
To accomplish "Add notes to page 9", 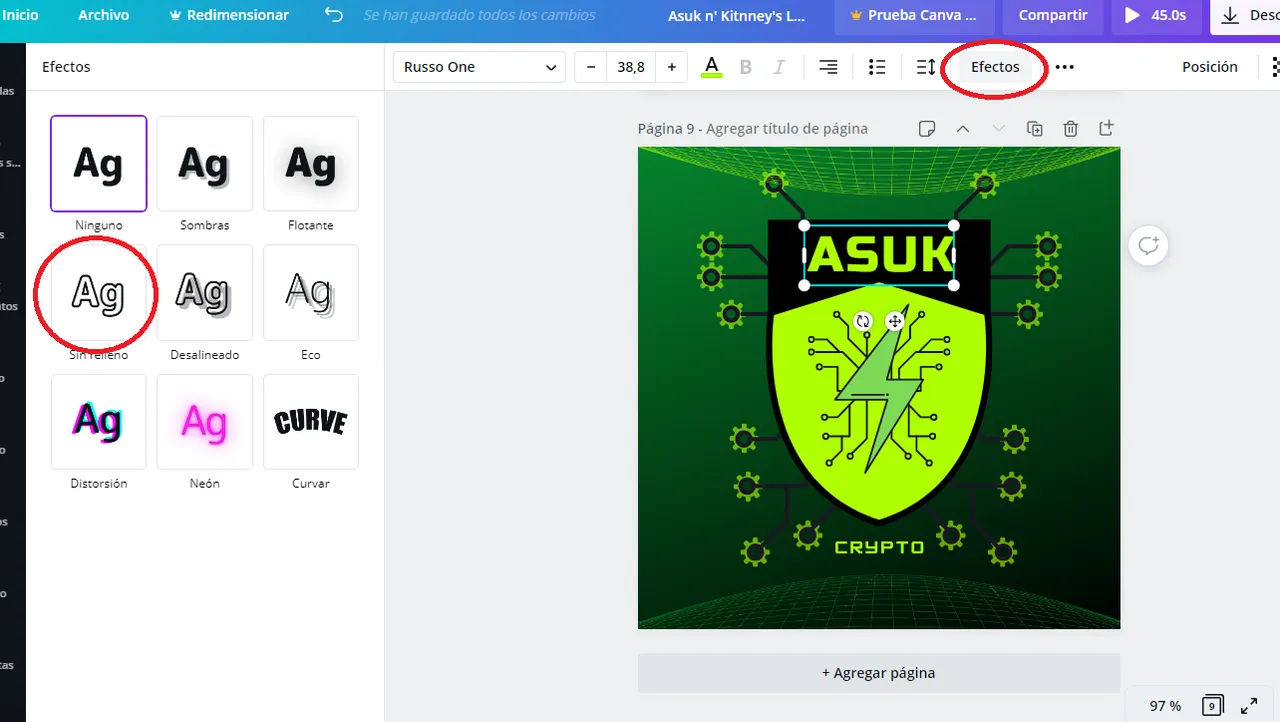I will (927, 129).
